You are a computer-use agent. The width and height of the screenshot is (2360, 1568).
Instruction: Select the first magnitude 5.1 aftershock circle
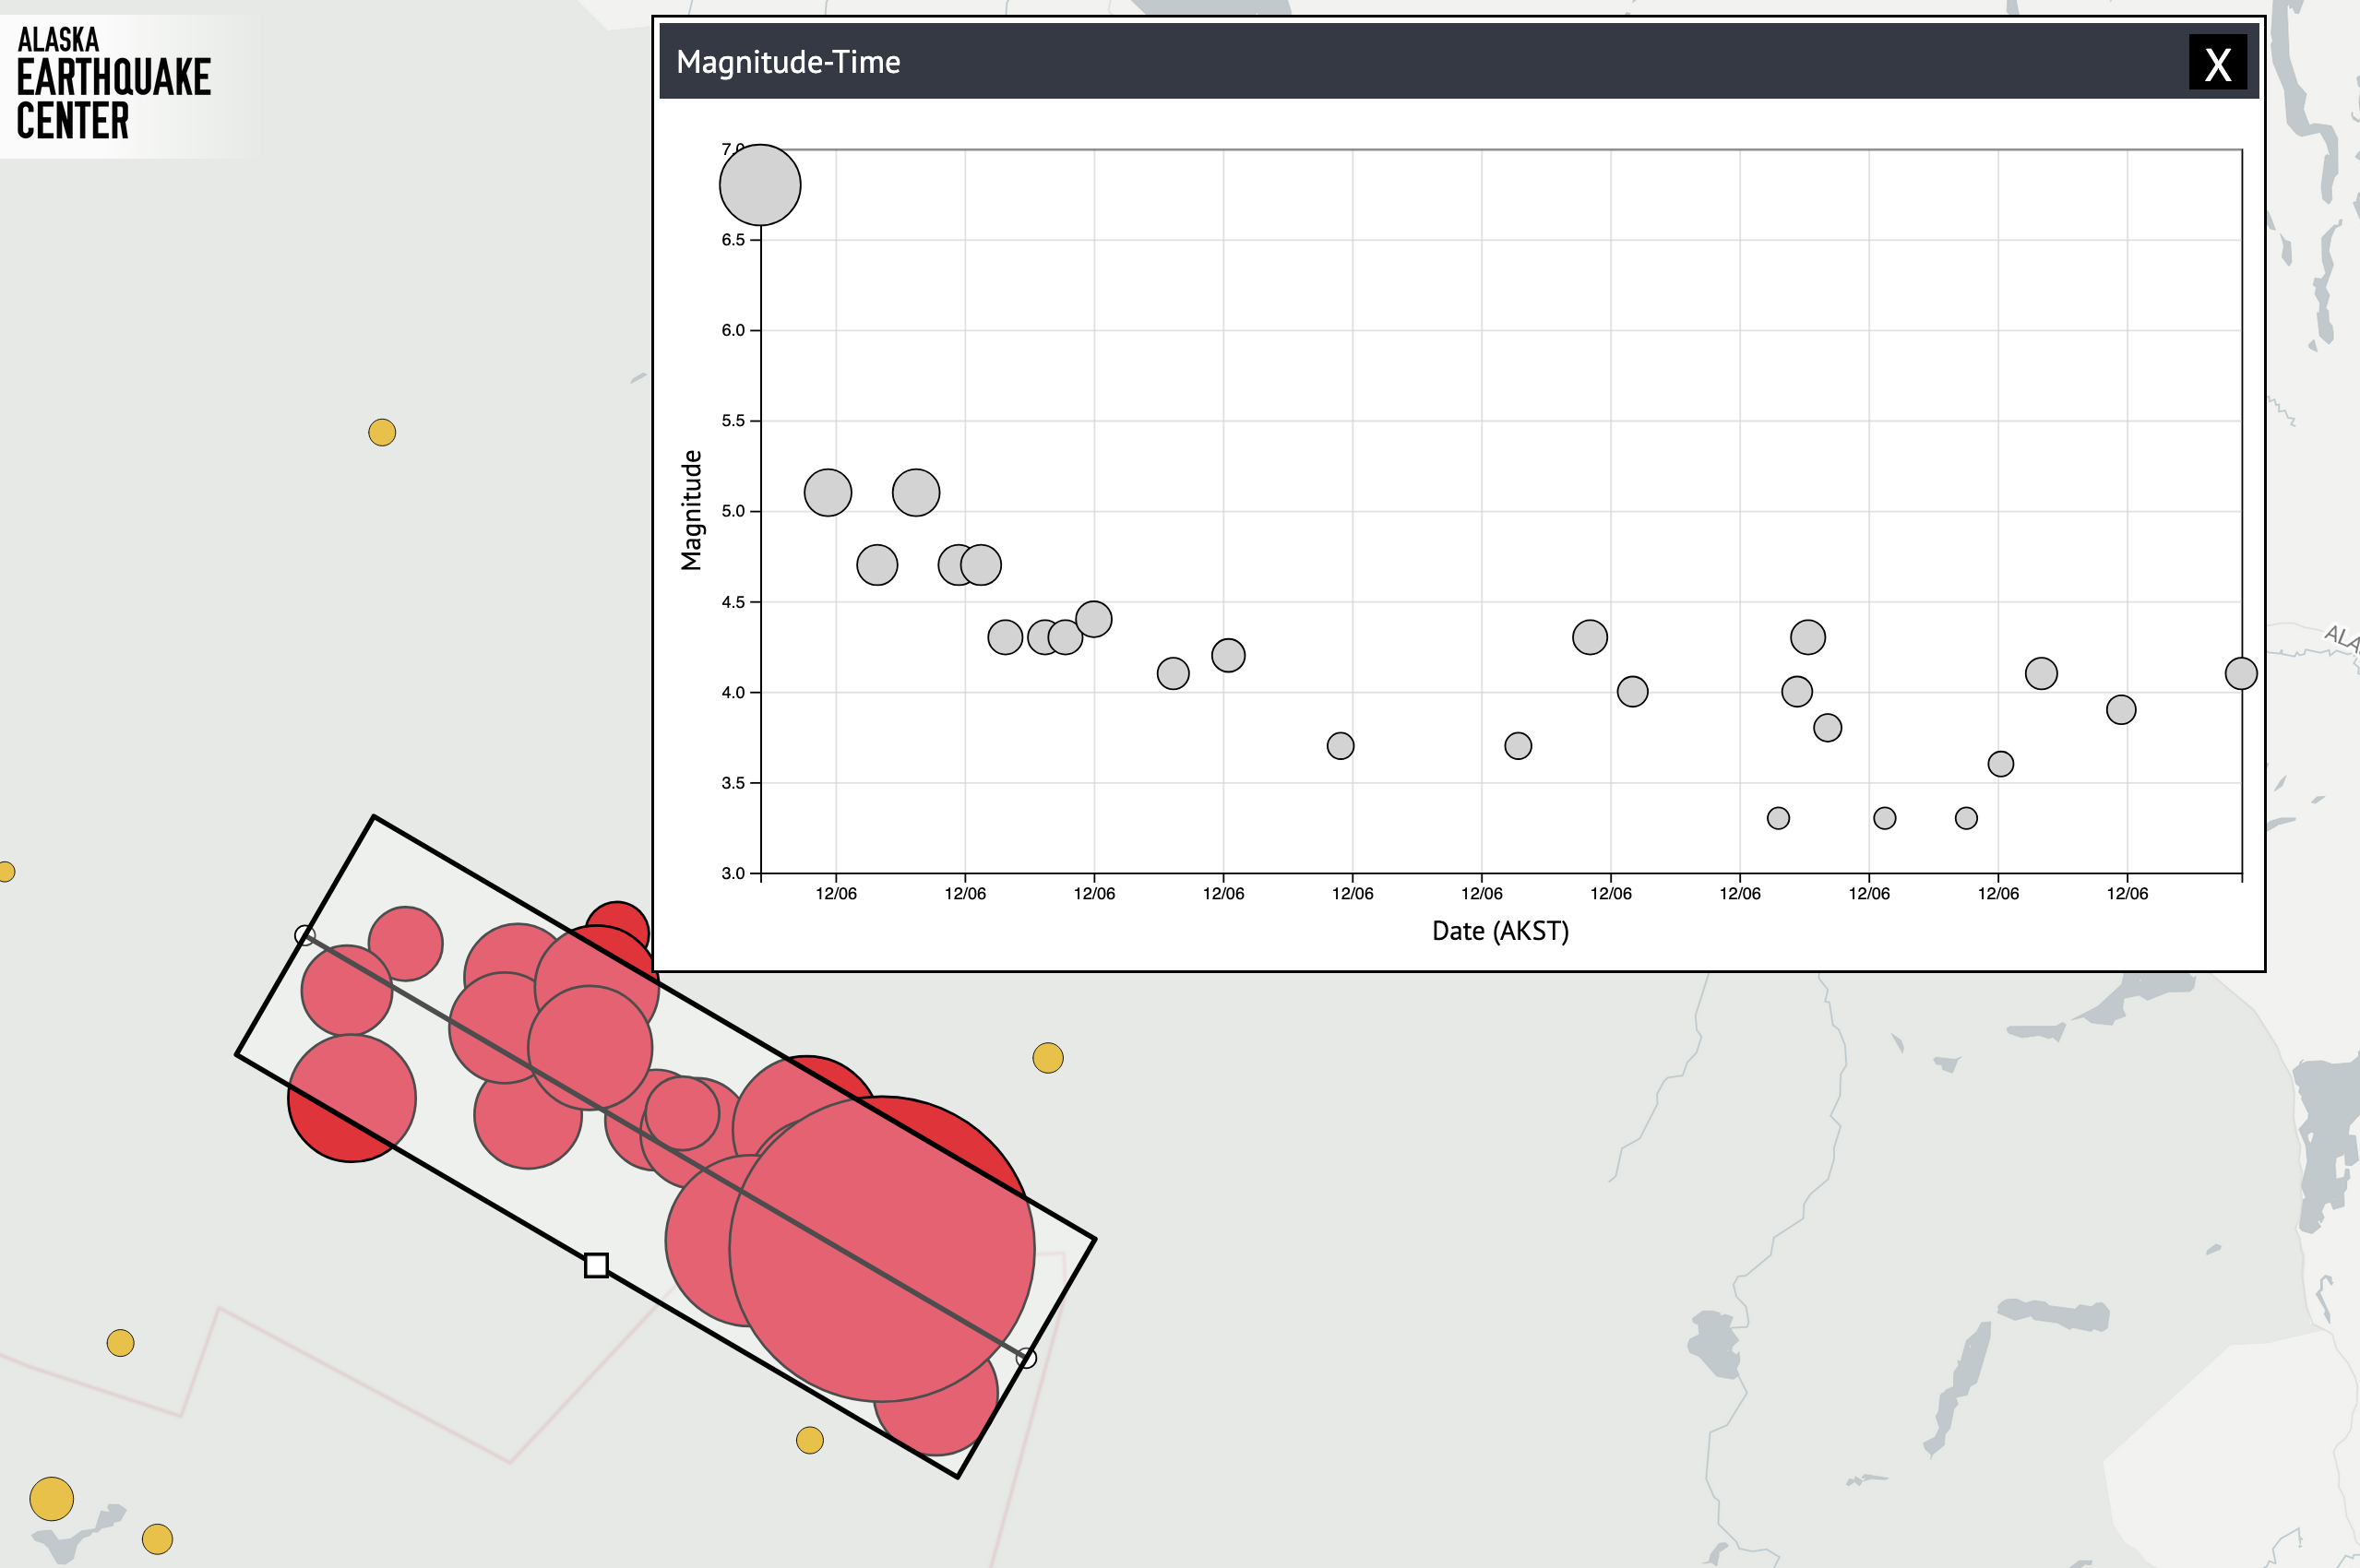826,492
